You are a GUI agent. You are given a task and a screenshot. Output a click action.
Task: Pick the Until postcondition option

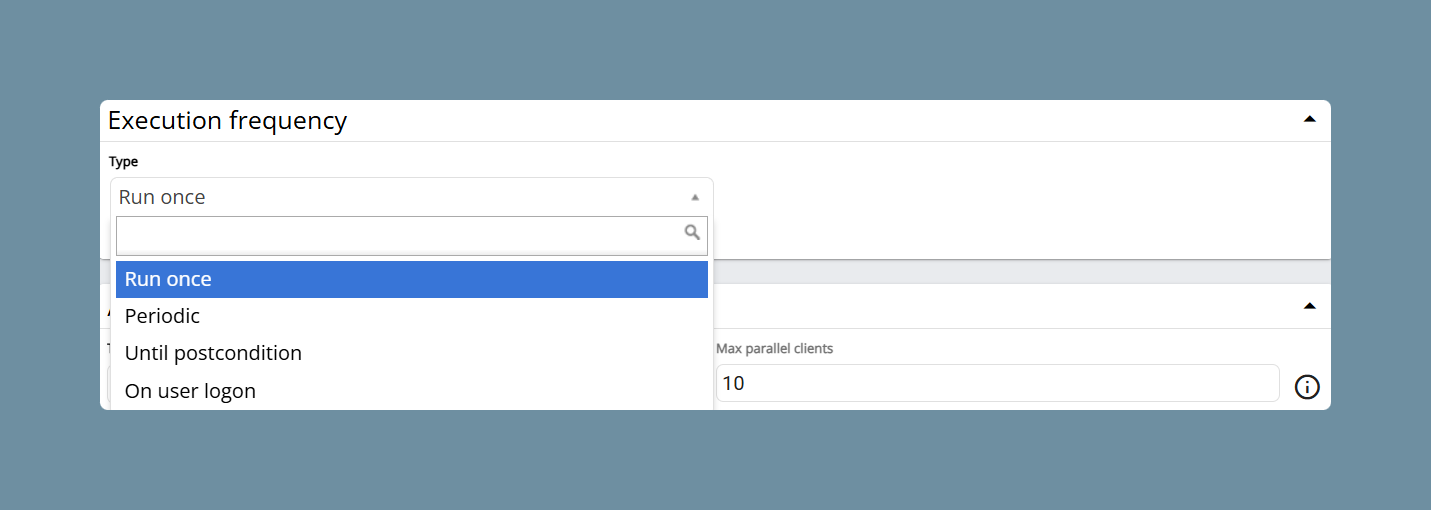[x=412, y=353]
